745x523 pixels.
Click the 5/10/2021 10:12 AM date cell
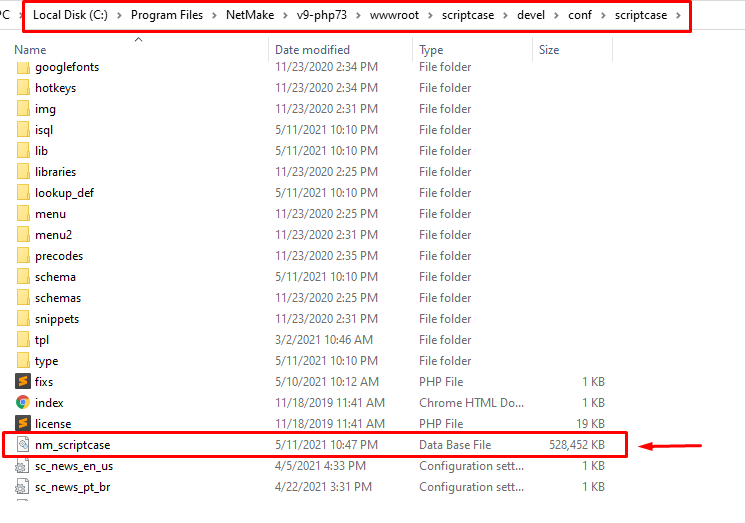point(327,382)
